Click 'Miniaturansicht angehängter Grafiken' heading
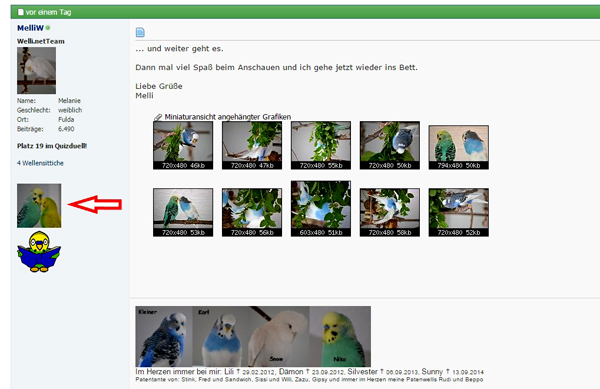Image resolution: width=600 pixels, height=389 pixels. (228, 117)
